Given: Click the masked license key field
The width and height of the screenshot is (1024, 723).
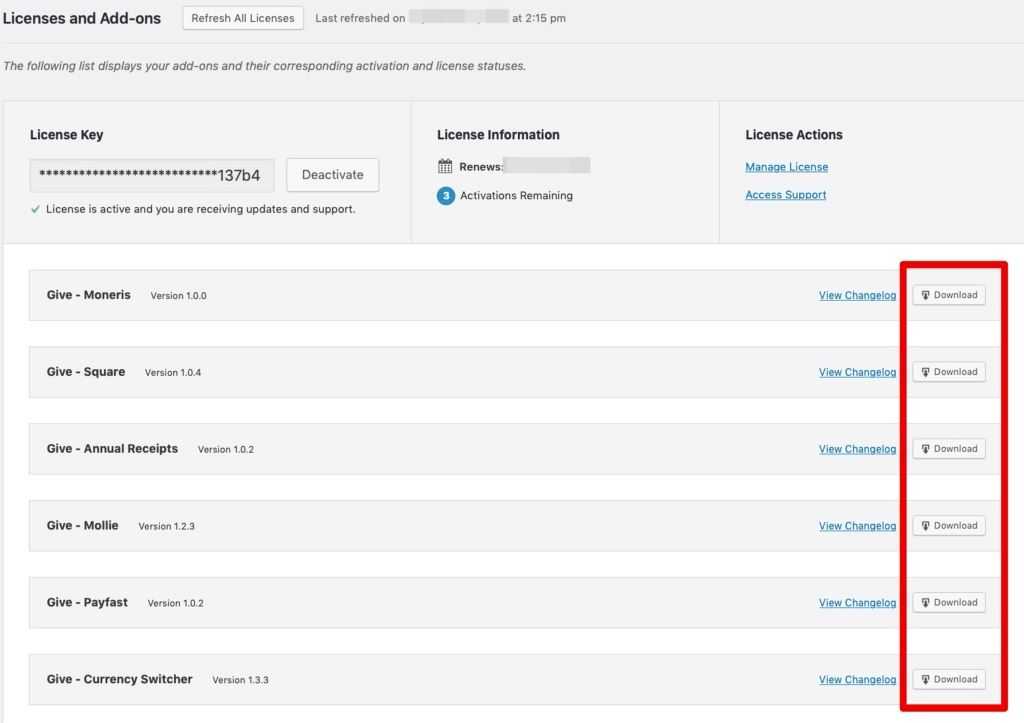Looking at the screenshot, I should (152, 175).
